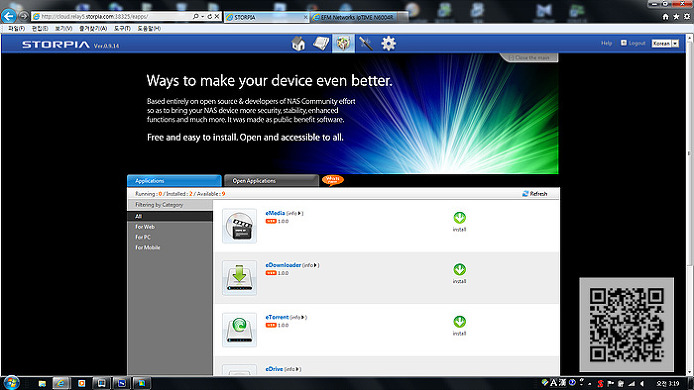694x390 pixels.
Task: Open the tools wand icon in header
Action: 366,43
